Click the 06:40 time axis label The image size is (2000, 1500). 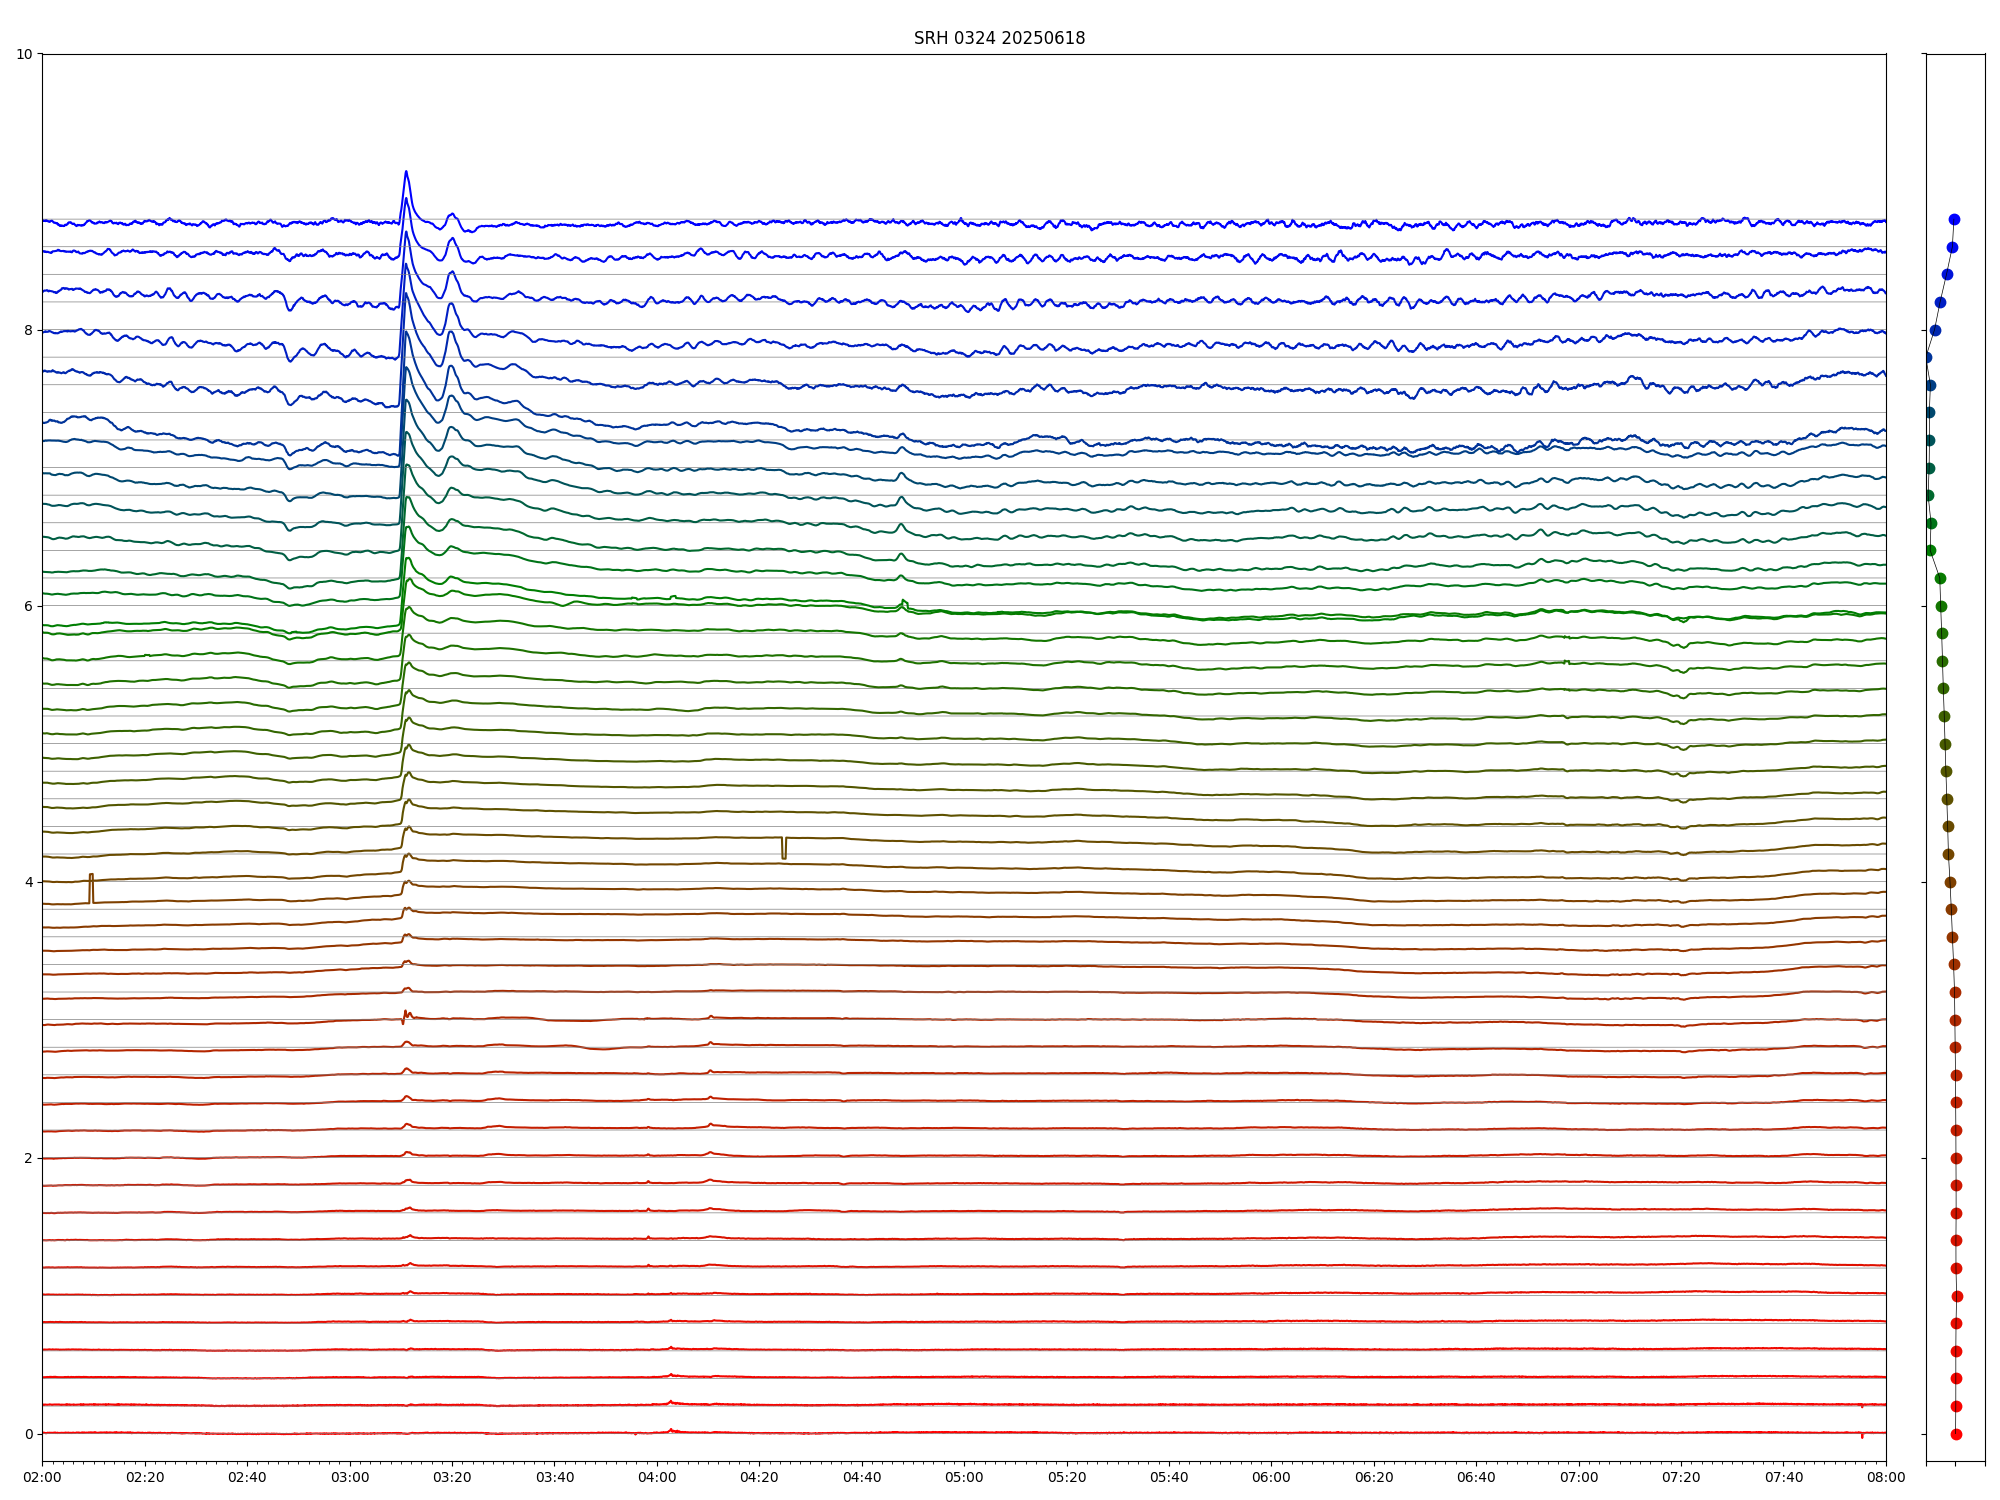click(1476, 1477)
